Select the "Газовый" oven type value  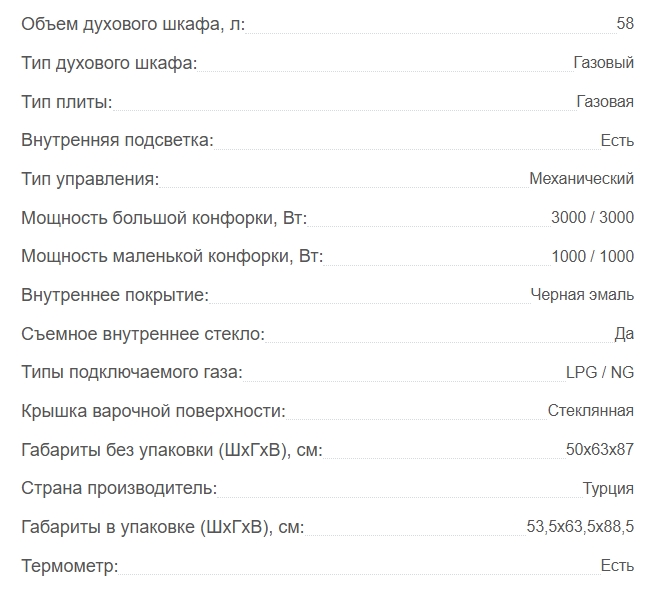(603, 63)
